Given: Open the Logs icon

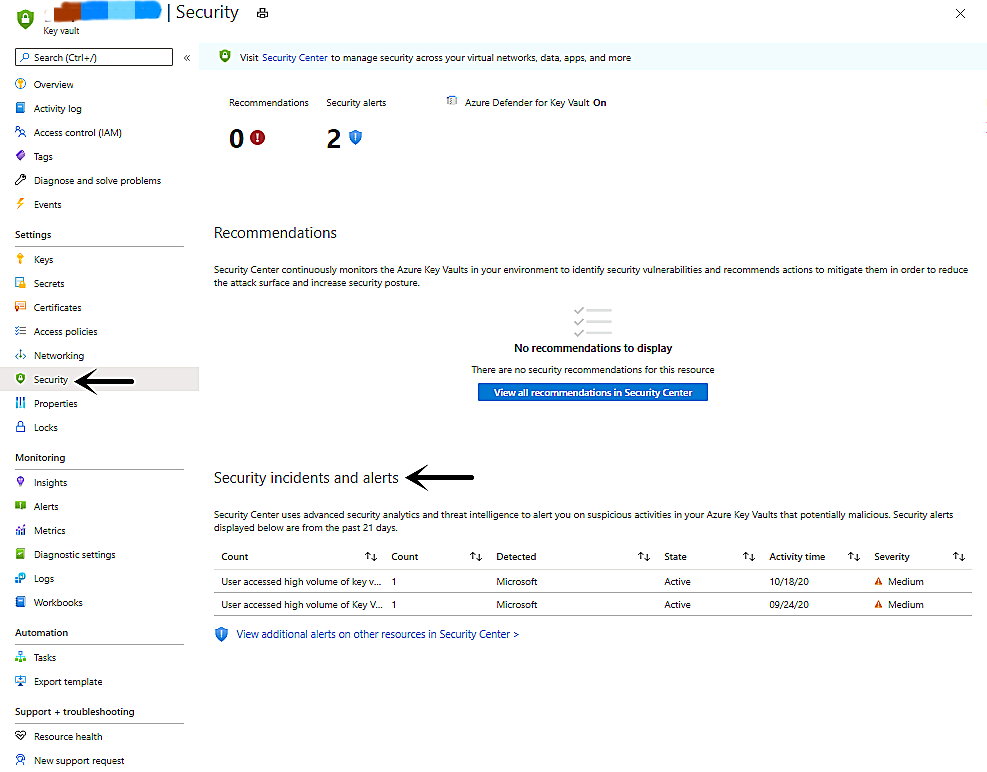Looking at the screenshot, I should tap(21, 577).
